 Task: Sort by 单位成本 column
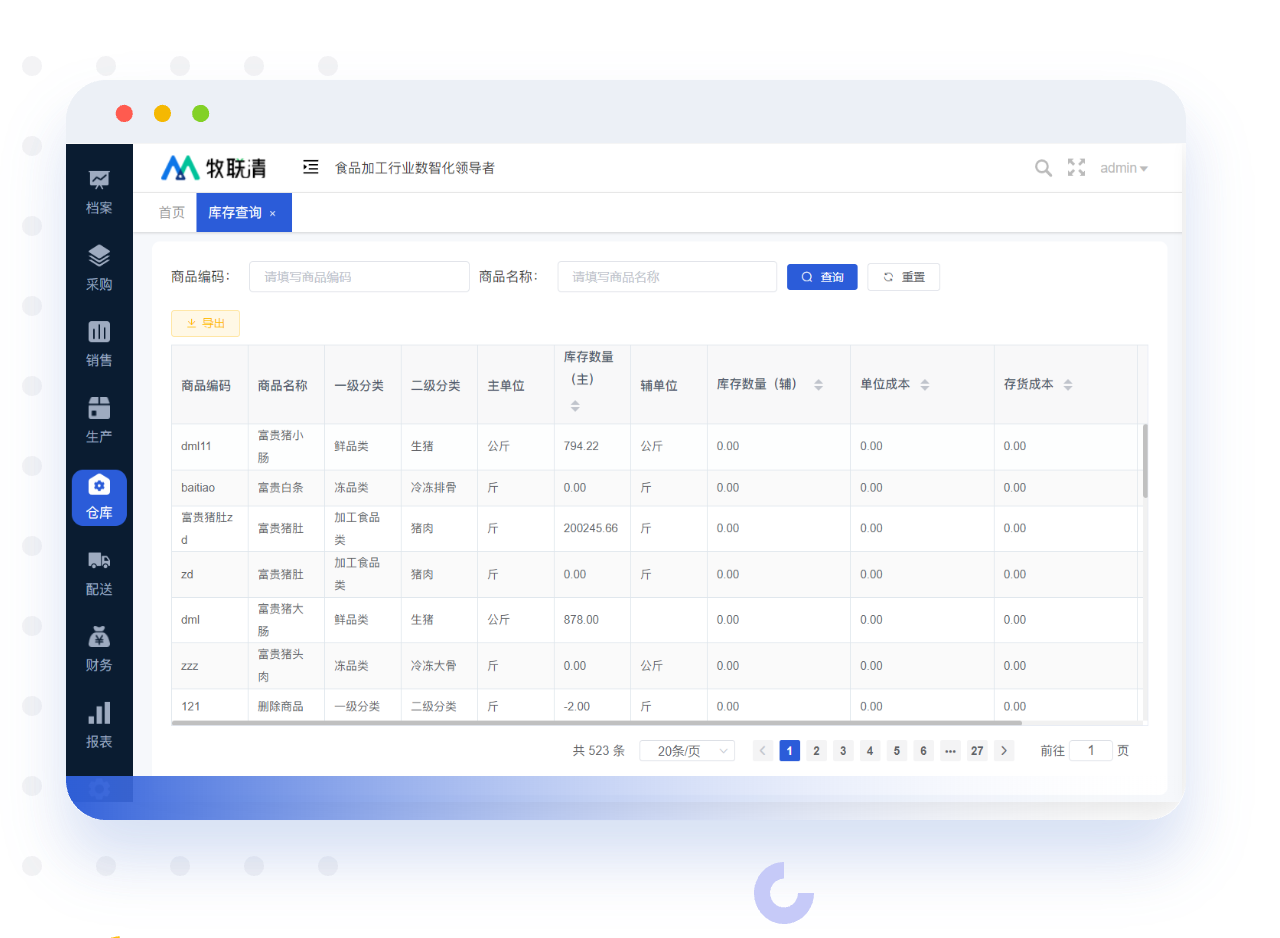pos(924,385)
